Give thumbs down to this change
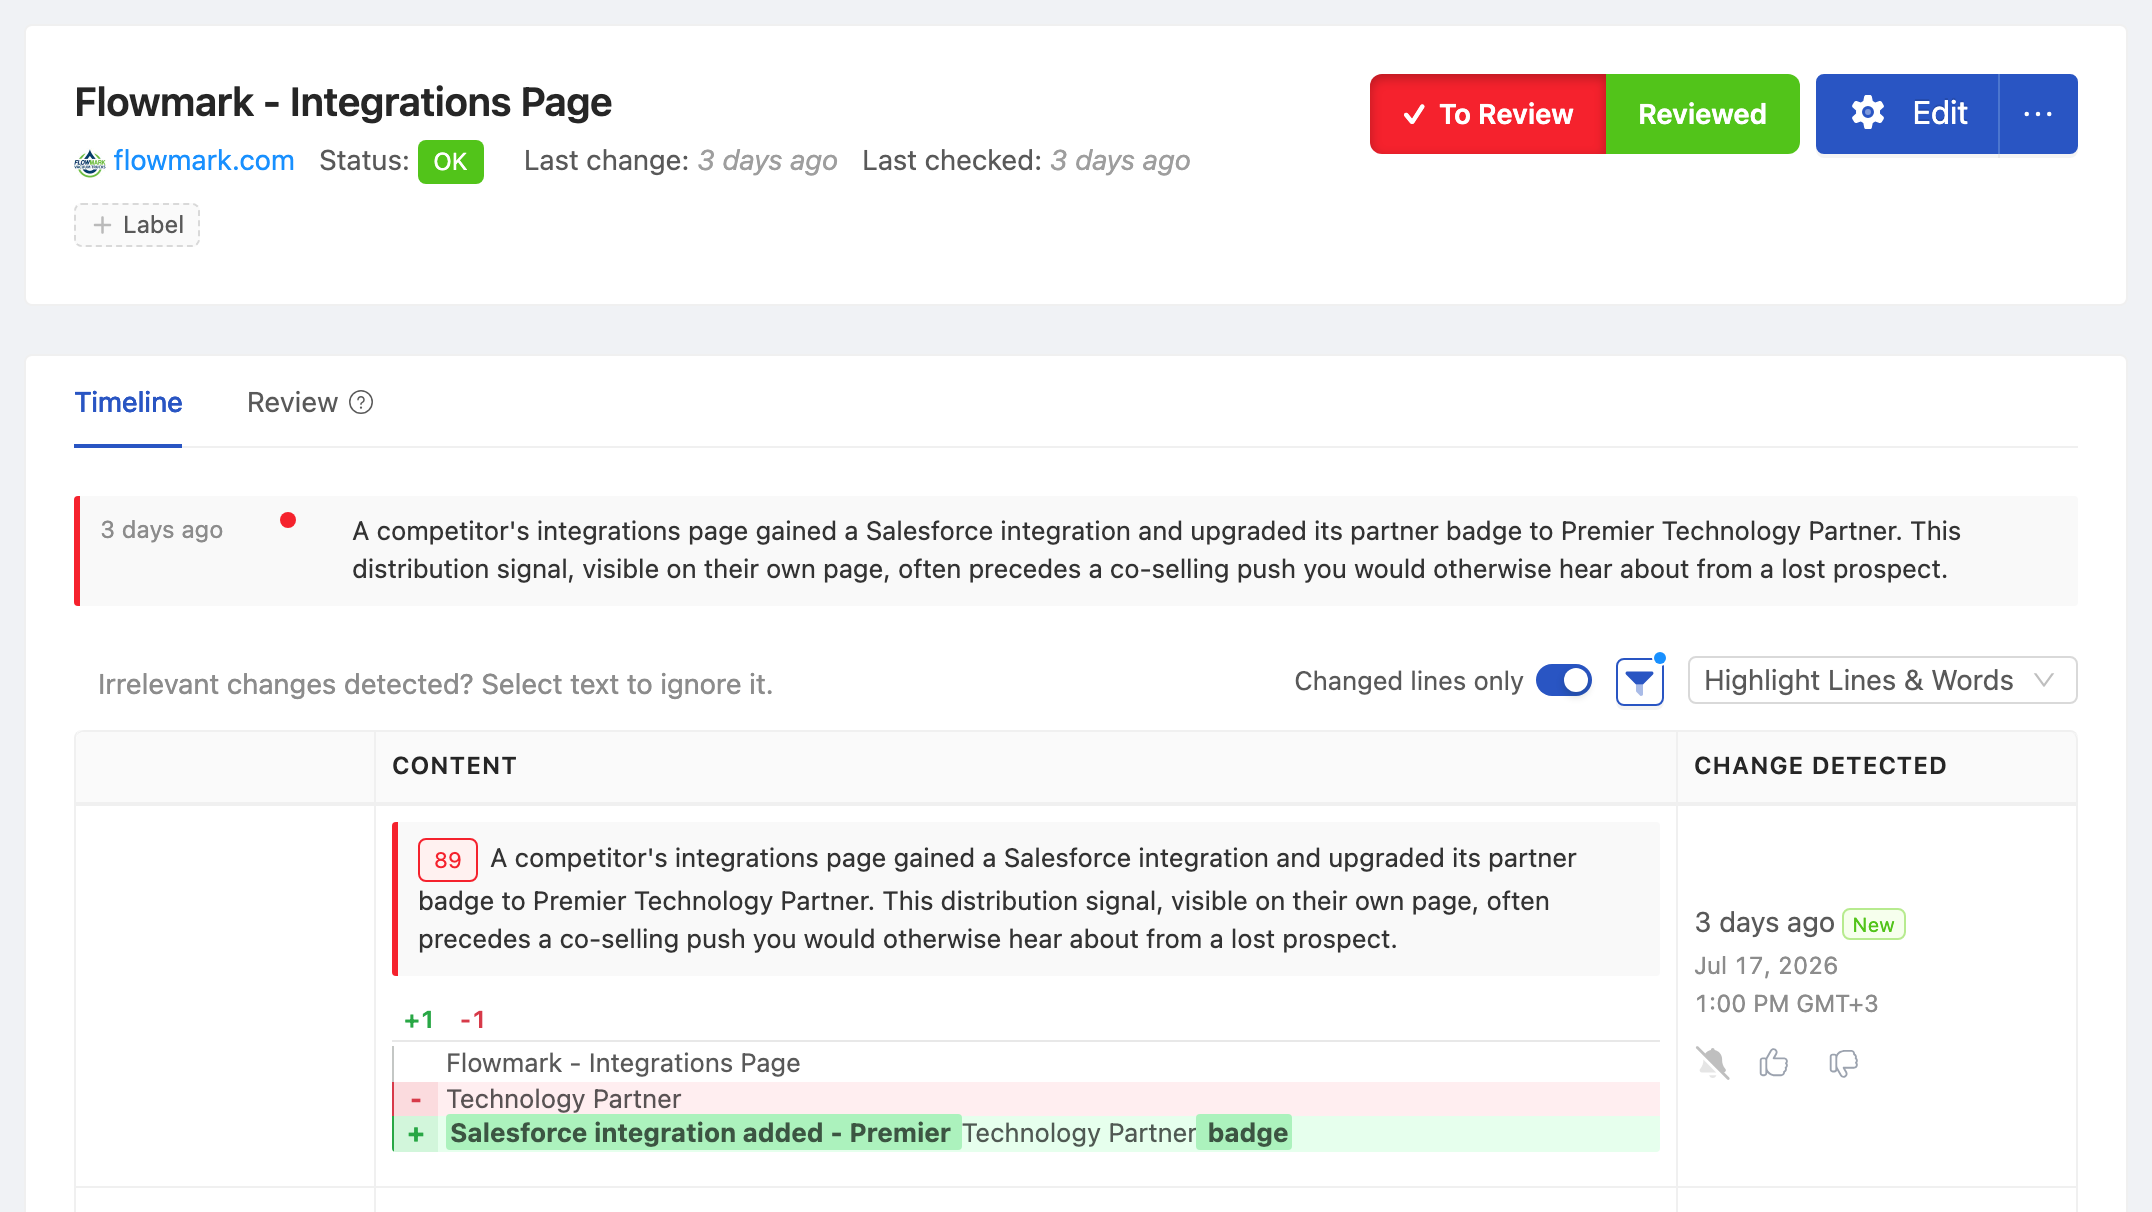The width and height of the screenshot is (2152, 1212). pos(1844,1063)
